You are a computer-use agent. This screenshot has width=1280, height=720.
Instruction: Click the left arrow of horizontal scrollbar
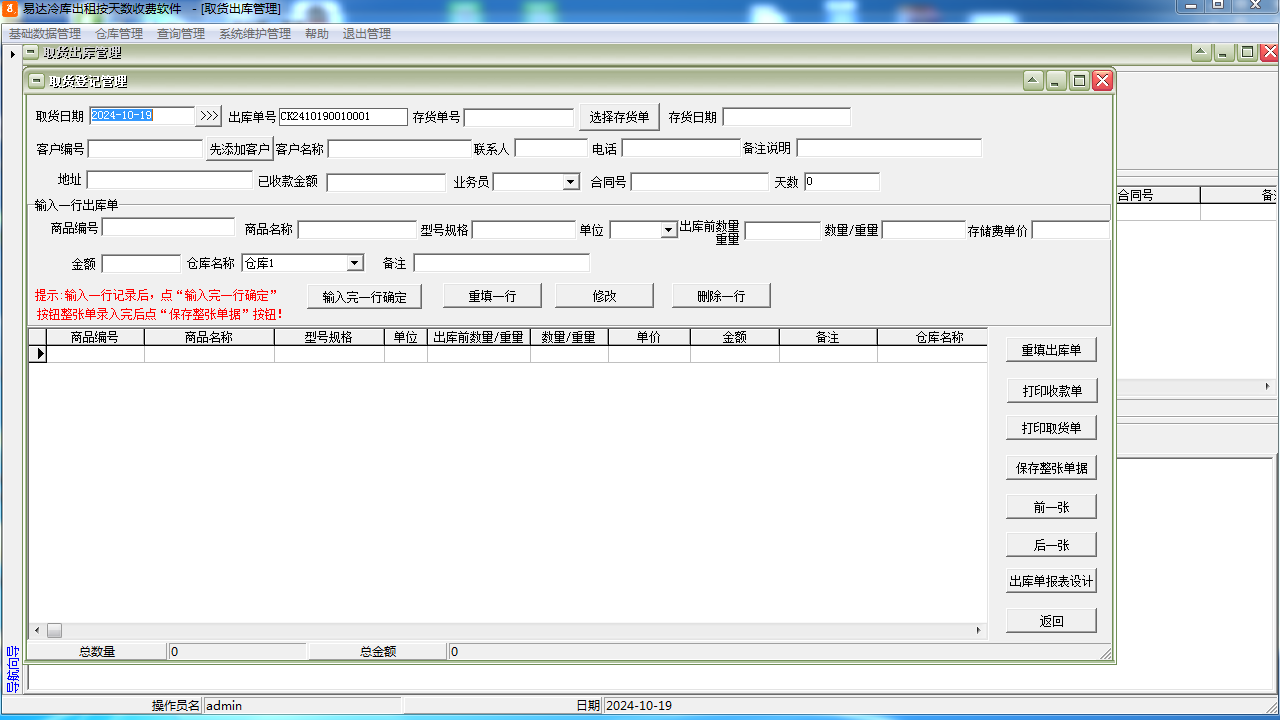[x=37, y=631]
